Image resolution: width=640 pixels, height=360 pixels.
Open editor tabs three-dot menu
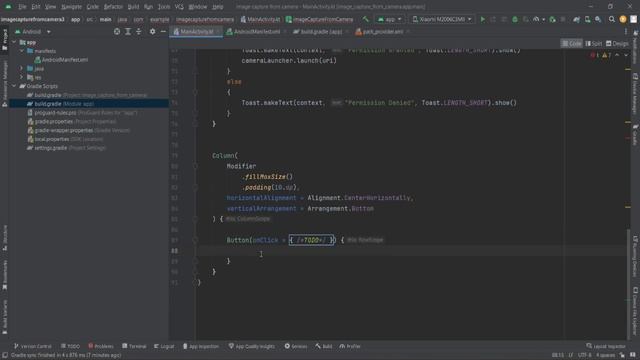coord(626,31)
